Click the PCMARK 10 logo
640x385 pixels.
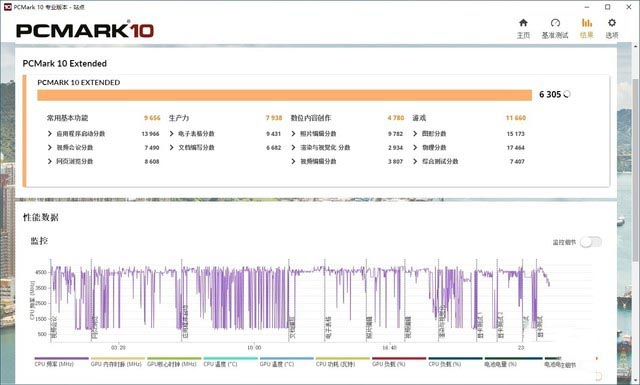click(84, 31)
